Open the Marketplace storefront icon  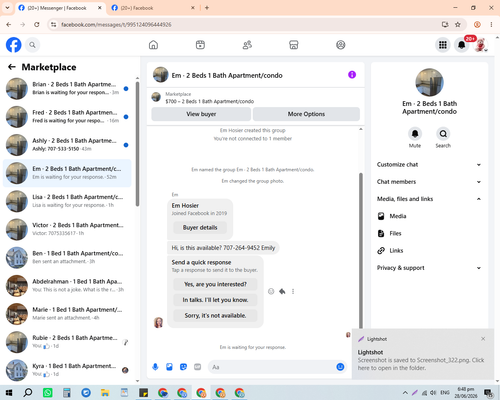pyautogui.click(x=294, y=45)
